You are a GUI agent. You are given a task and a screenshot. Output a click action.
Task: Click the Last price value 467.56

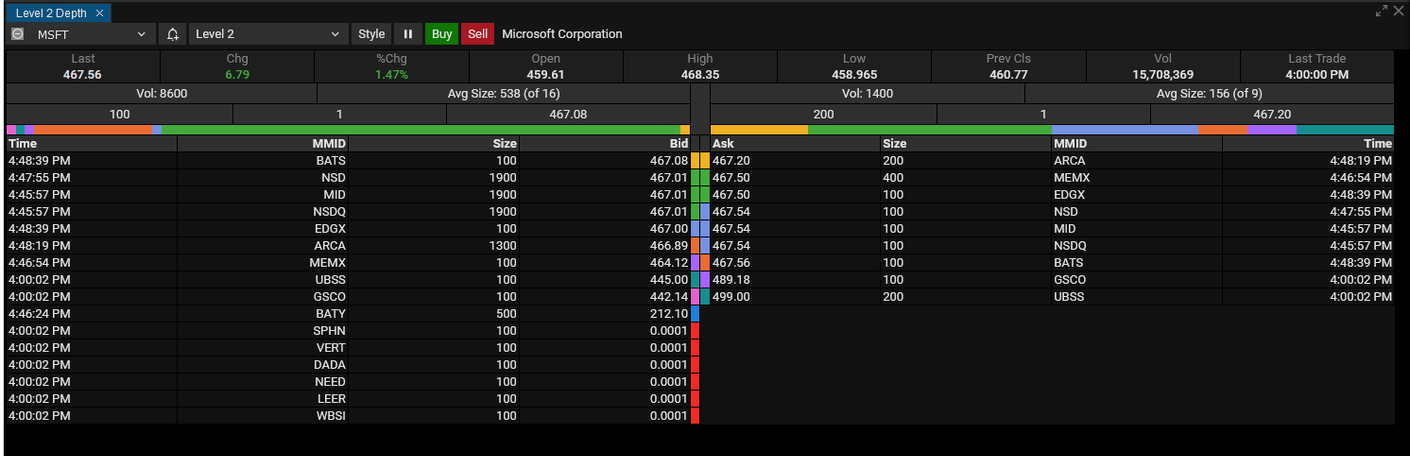pos(82,75)
